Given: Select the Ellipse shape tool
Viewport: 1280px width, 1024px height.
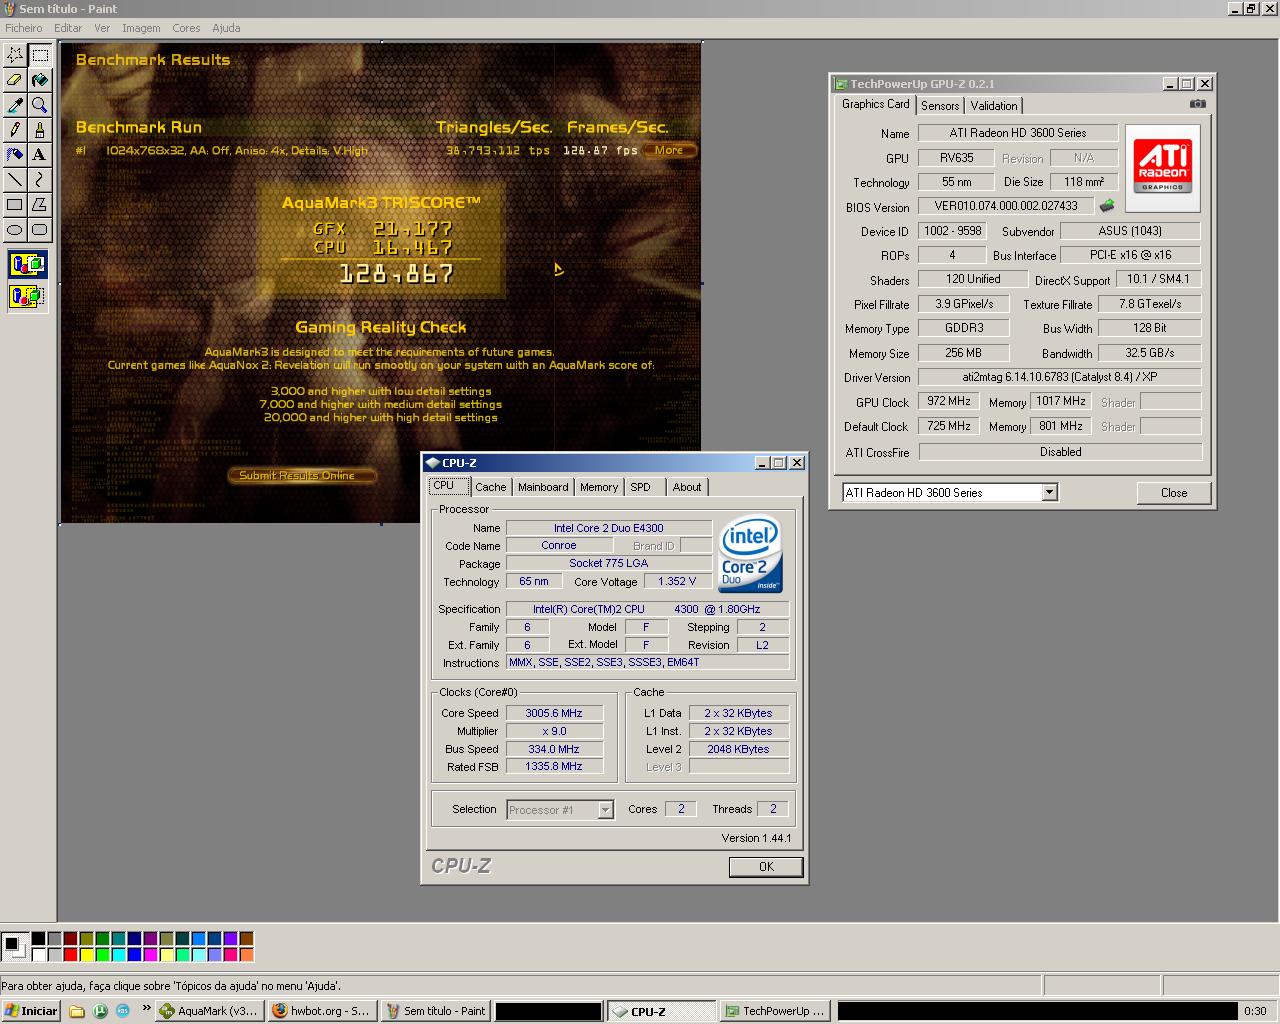Looking at the screenshot, I should pos(15,229).
